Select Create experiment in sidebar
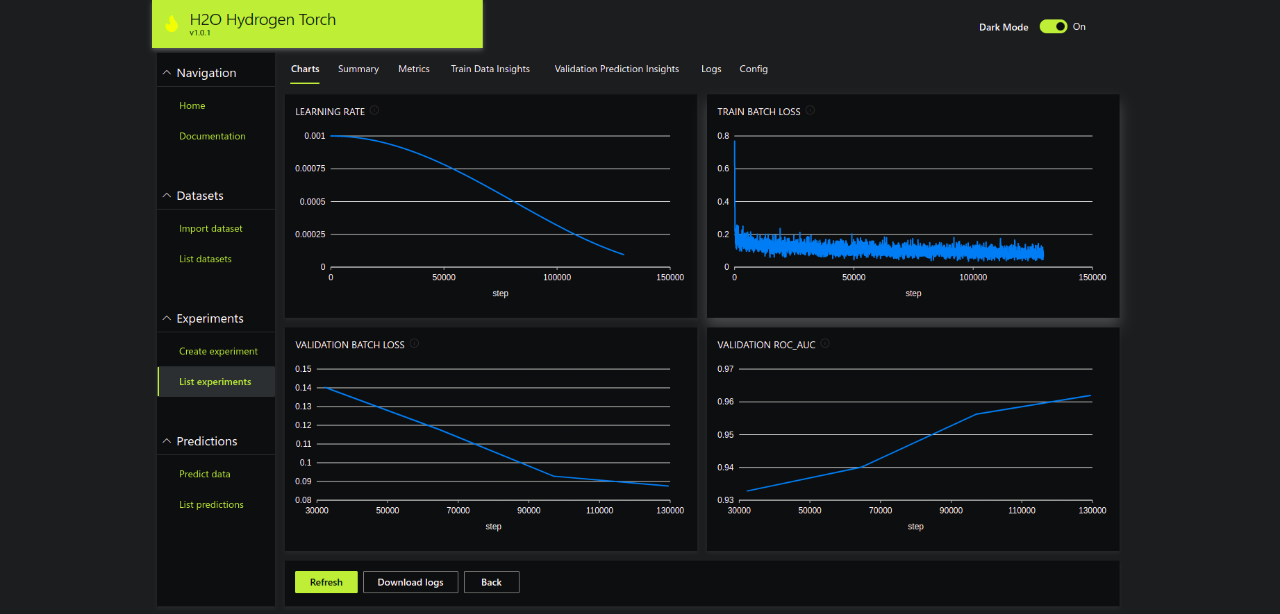The image size is (1280, 614). point(218,351)
